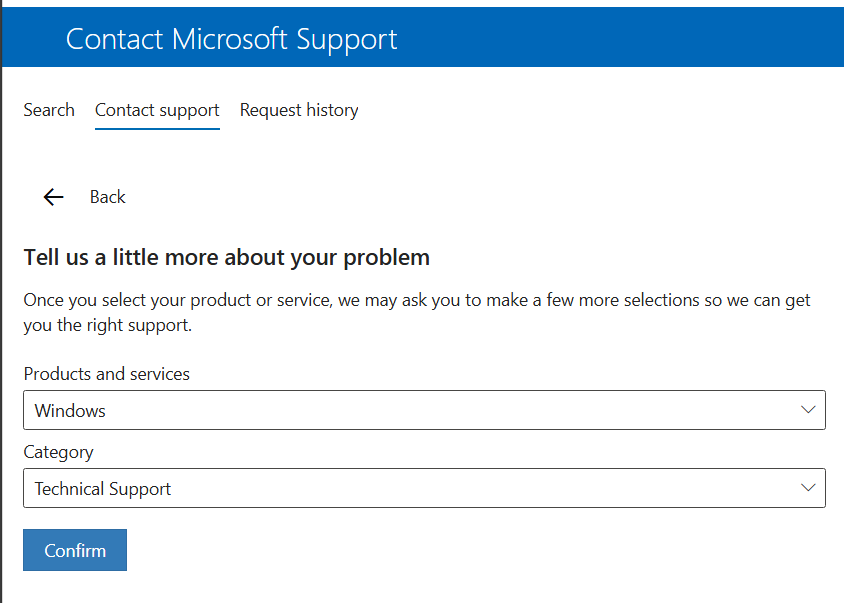Select the Contact support tab

click(x=157, y=110)
